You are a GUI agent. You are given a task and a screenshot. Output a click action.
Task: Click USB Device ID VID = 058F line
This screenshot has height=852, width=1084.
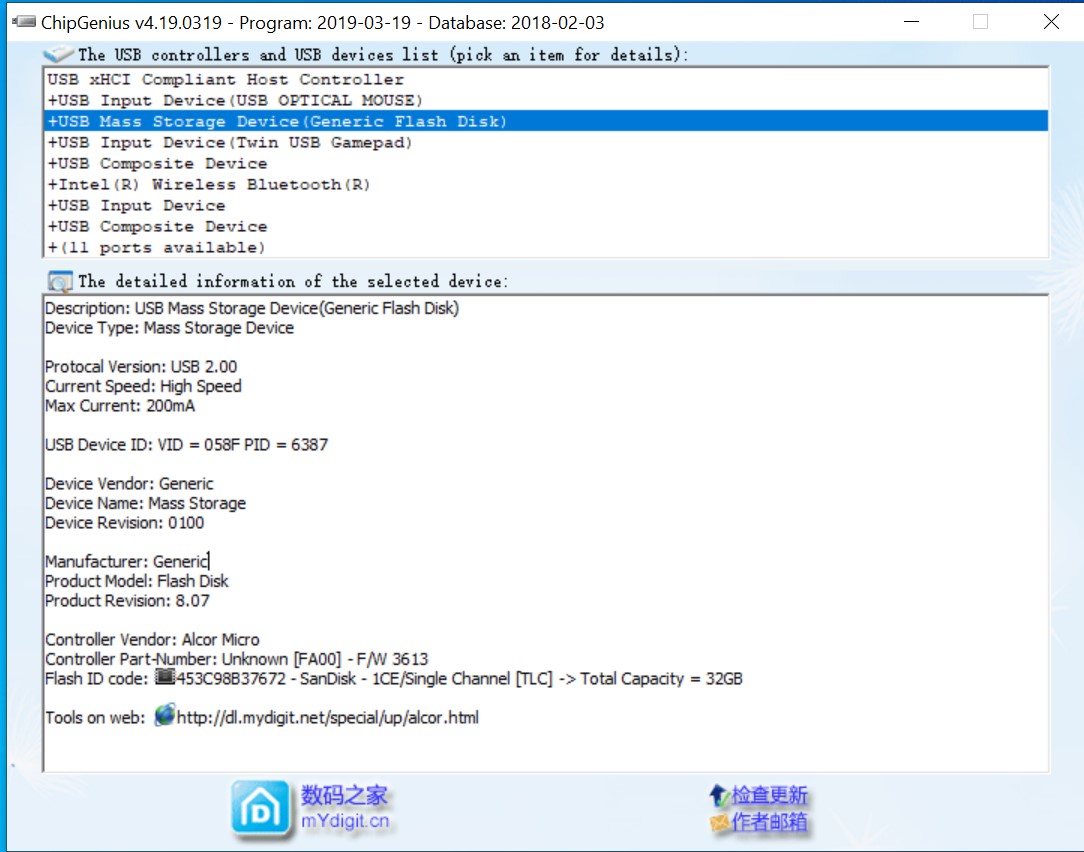(187, 444)
